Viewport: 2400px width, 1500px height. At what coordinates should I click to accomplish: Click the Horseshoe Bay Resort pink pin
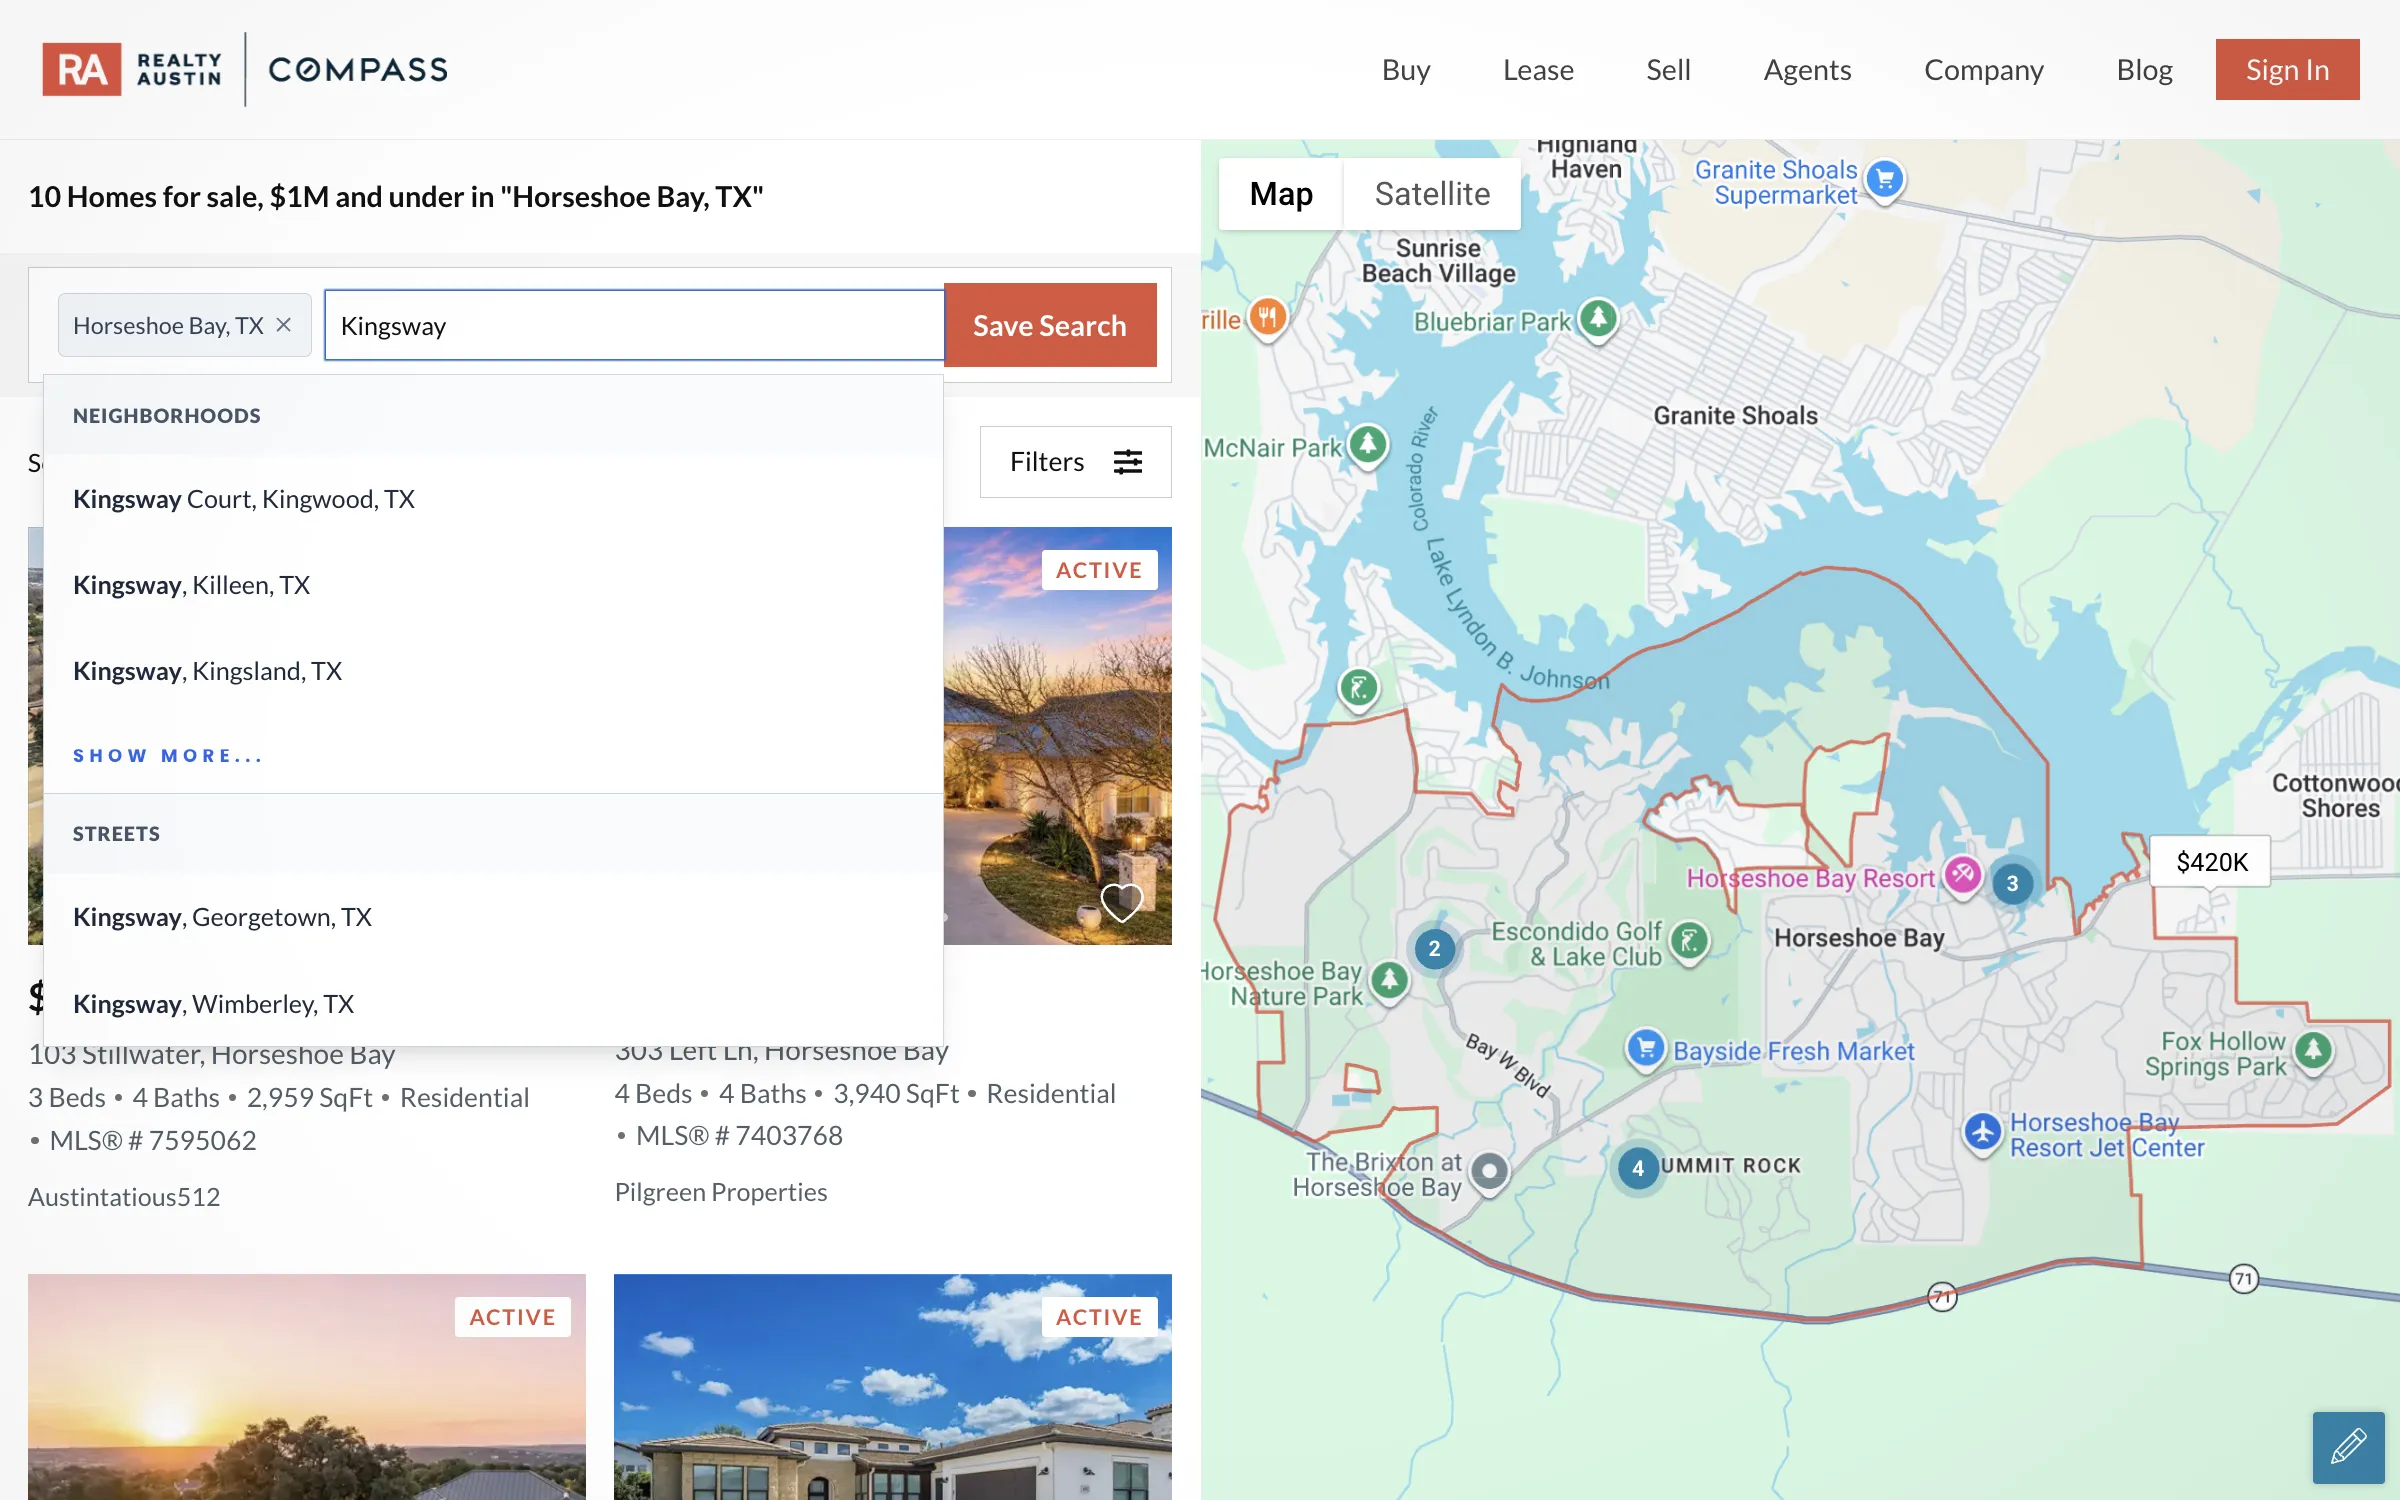1962,876
